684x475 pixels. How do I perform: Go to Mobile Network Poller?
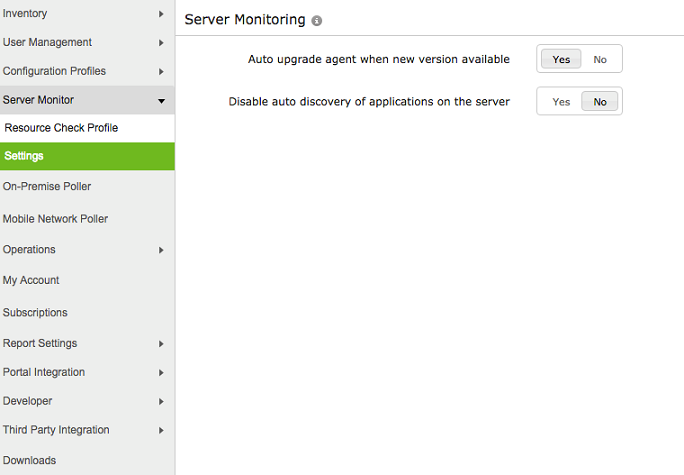tap(55, 219)
